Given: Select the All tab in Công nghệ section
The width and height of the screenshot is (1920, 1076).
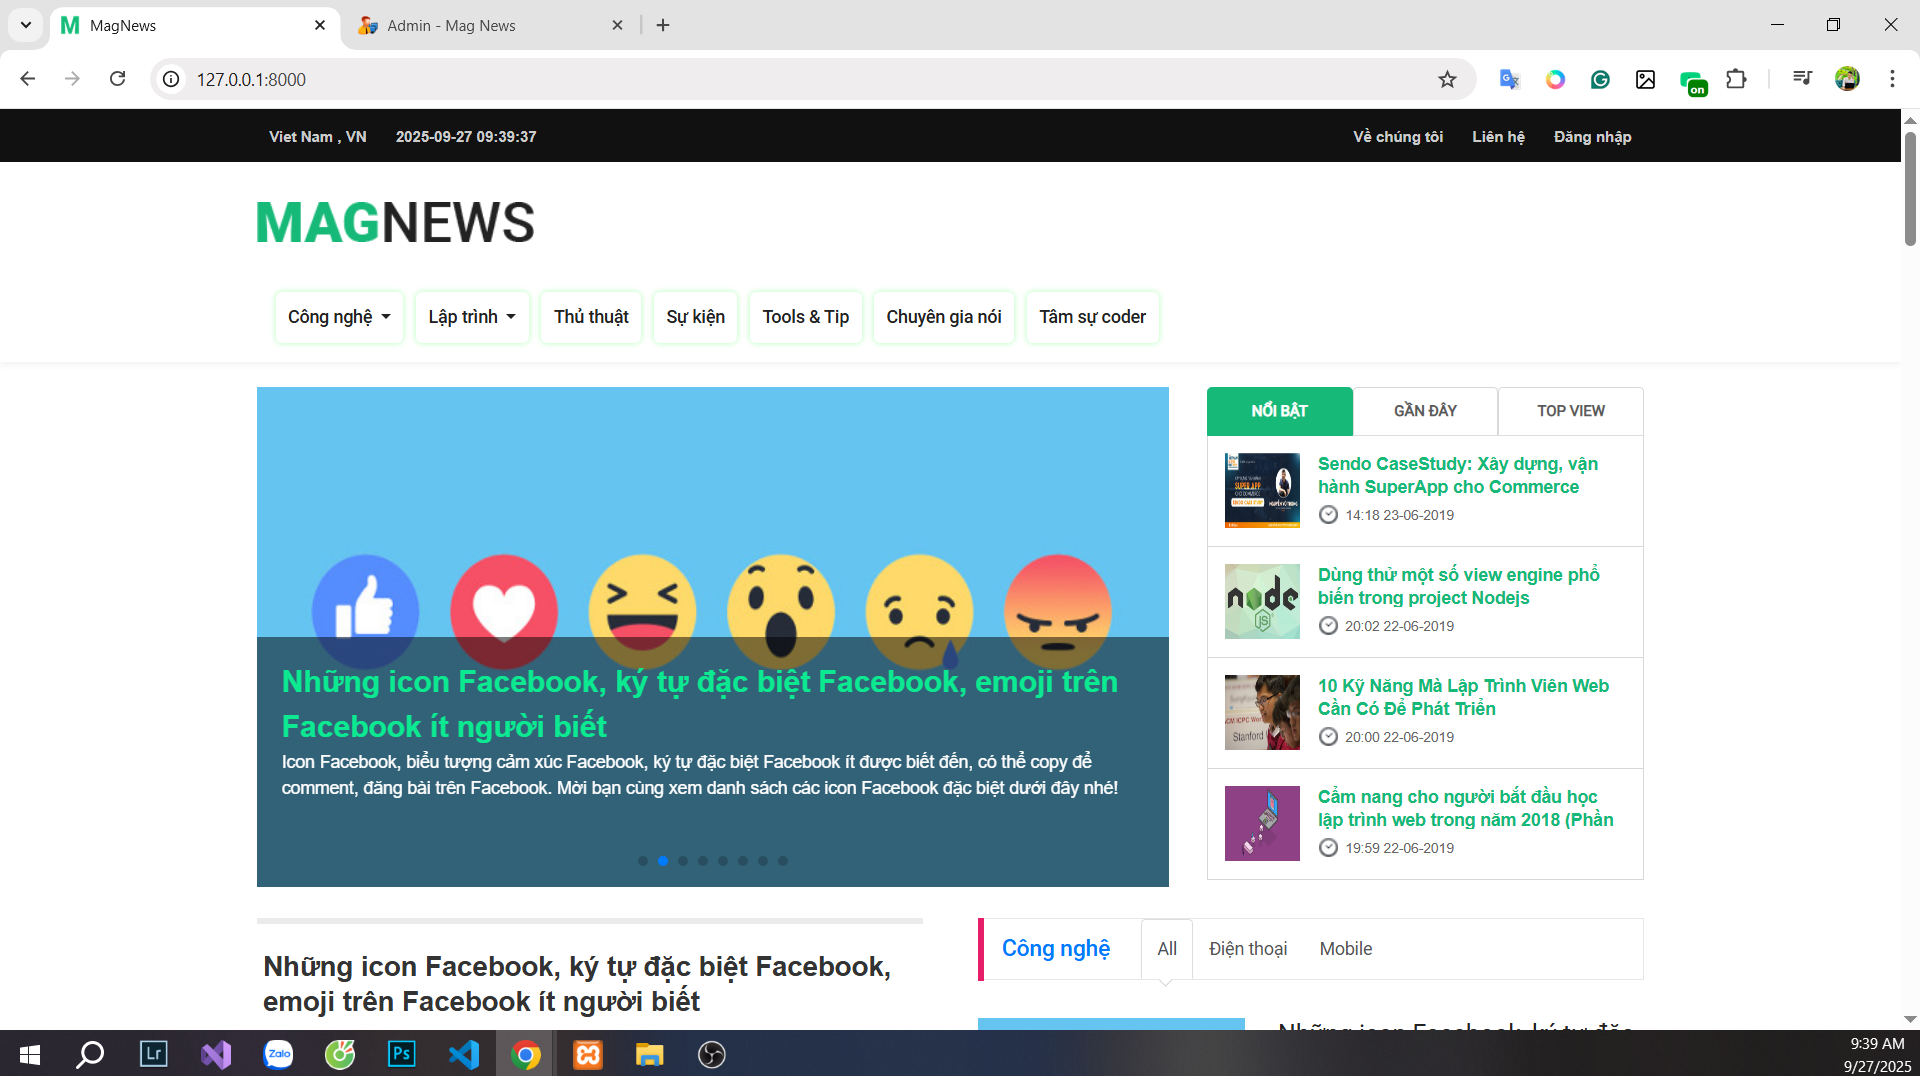Looking at the screenshot, I should tap(1167, 949).
